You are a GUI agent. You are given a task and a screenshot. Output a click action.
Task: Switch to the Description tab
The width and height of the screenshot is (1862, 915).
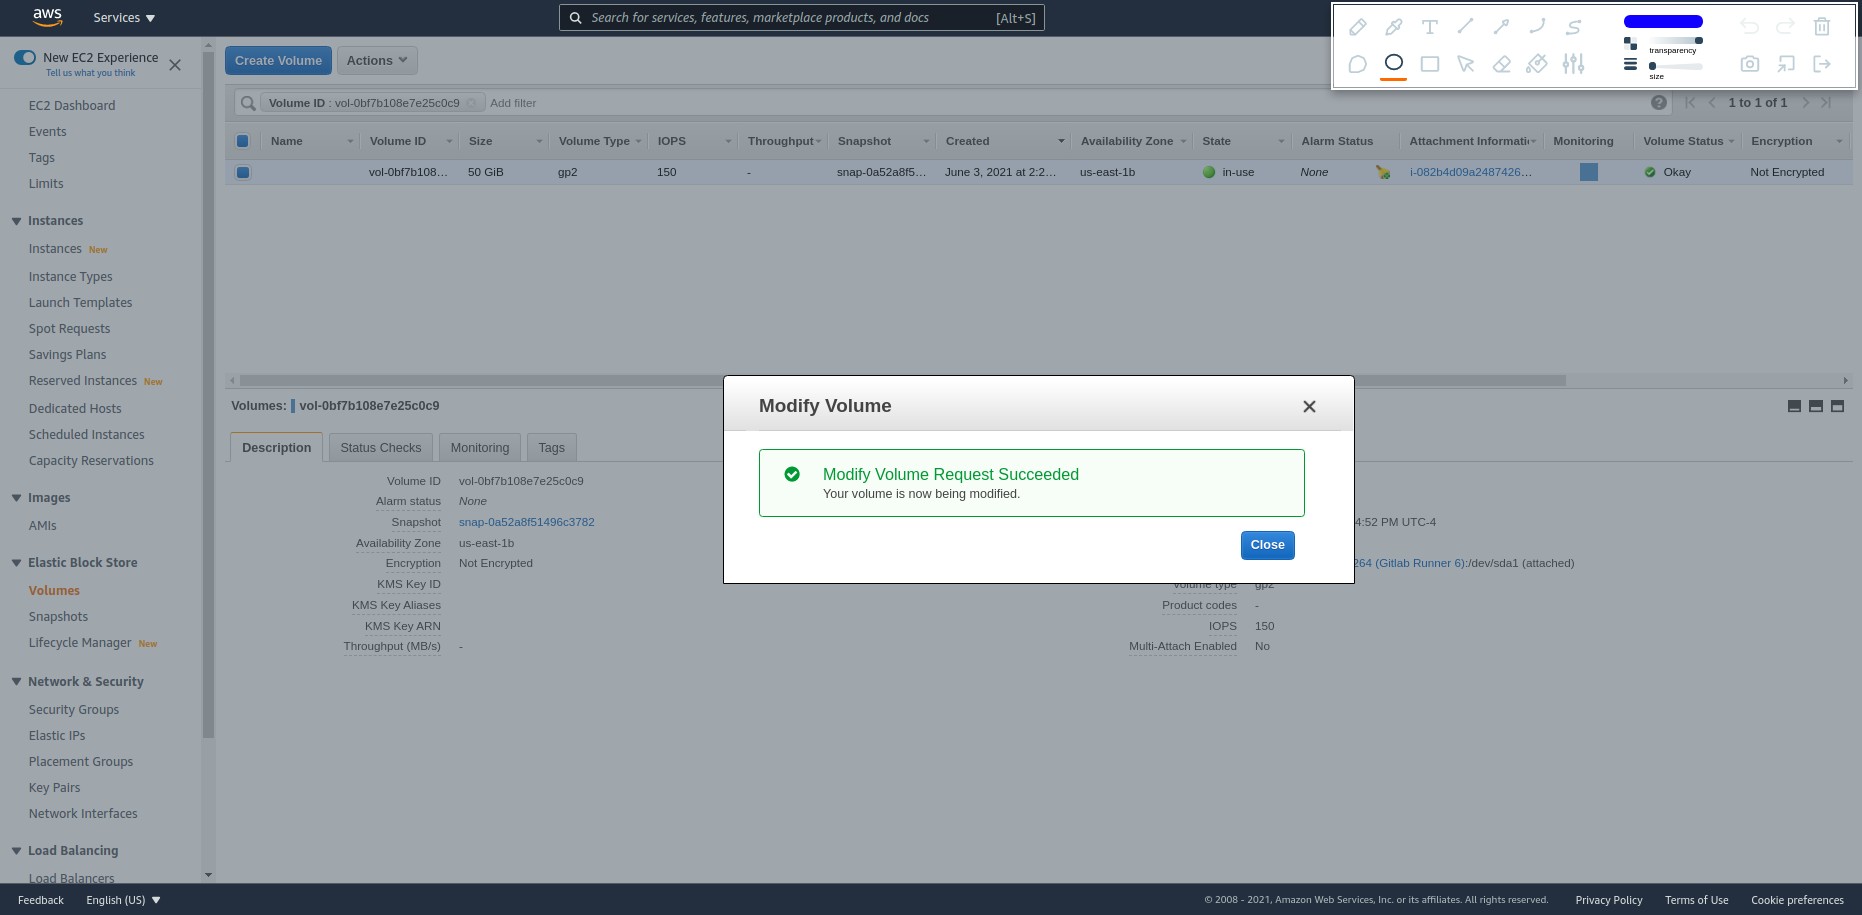[x=276, y=447]
